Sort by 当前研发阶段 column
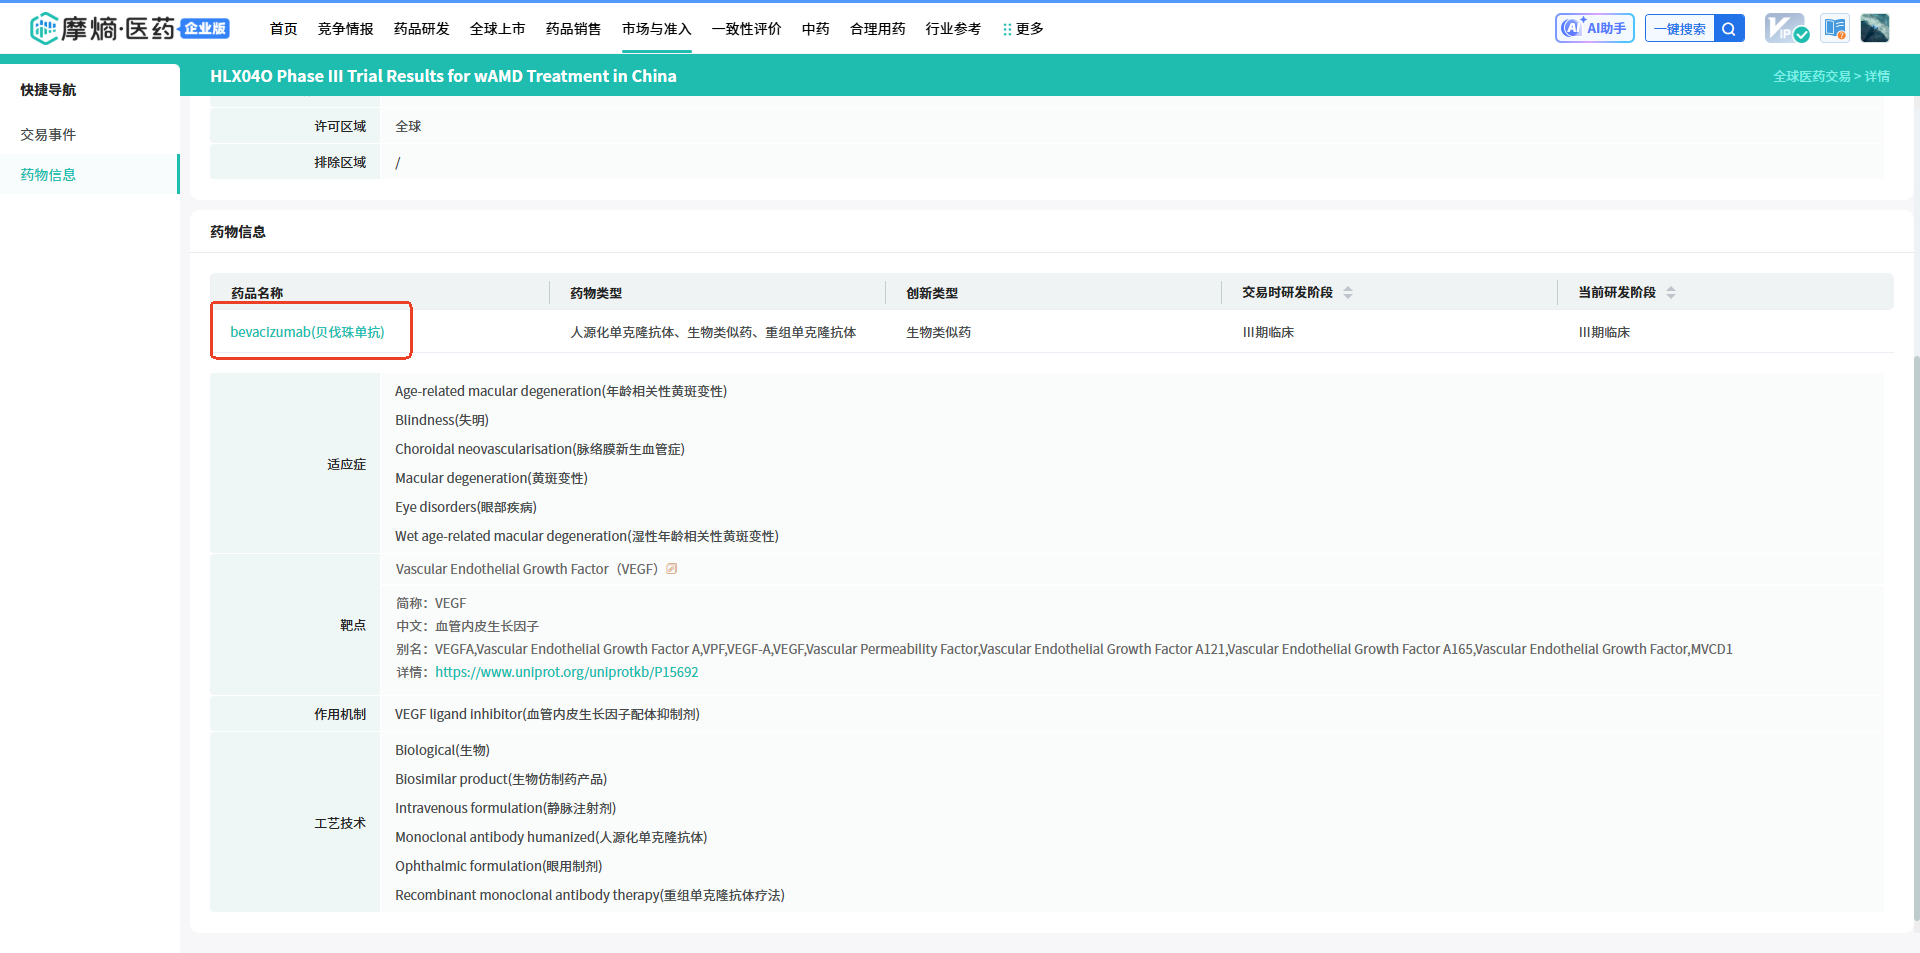 click(x=1671, y=293)
